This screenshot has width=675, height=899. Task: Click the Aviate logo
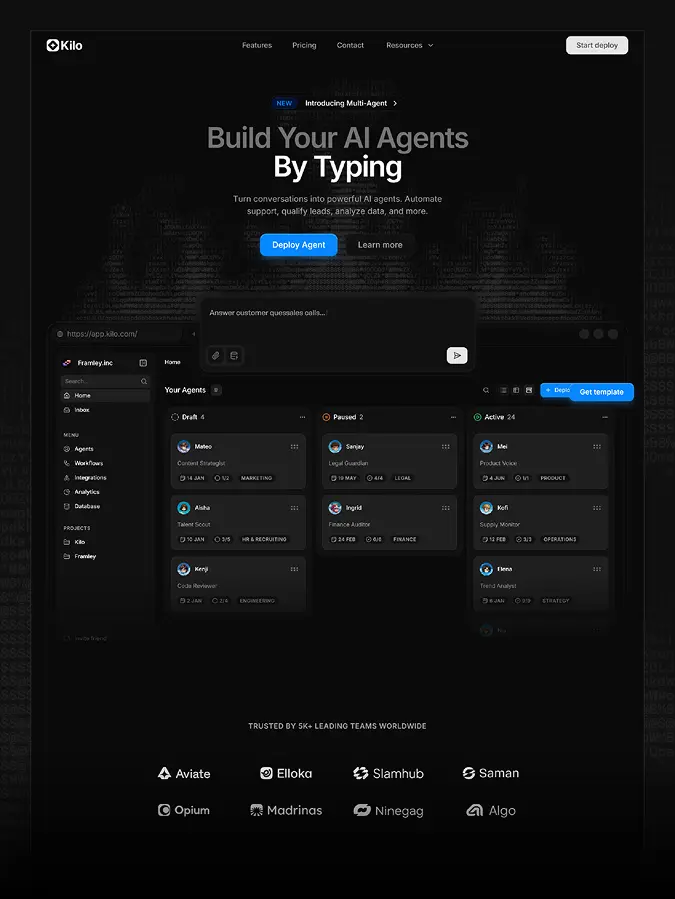[184, 773]
